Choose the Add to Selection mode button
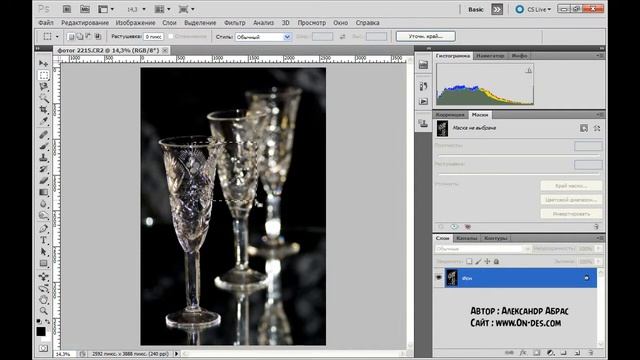Image resolution: width=640 pixels, height=360 pixels. (x=80, y=37)
